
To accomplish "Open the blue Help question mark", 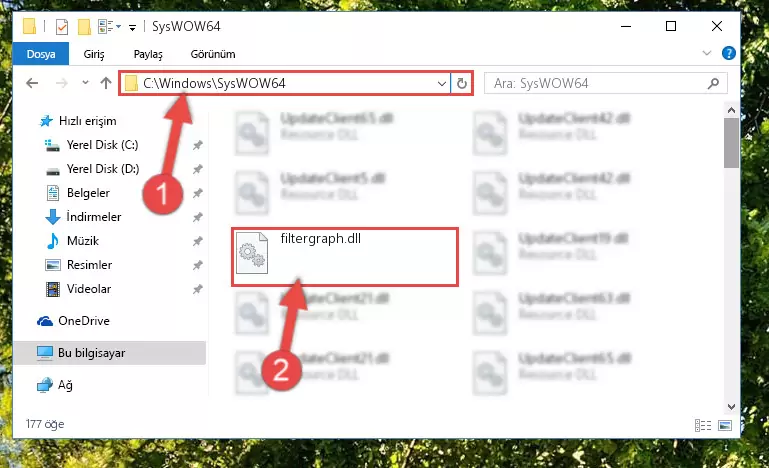I will coord(729,53).
